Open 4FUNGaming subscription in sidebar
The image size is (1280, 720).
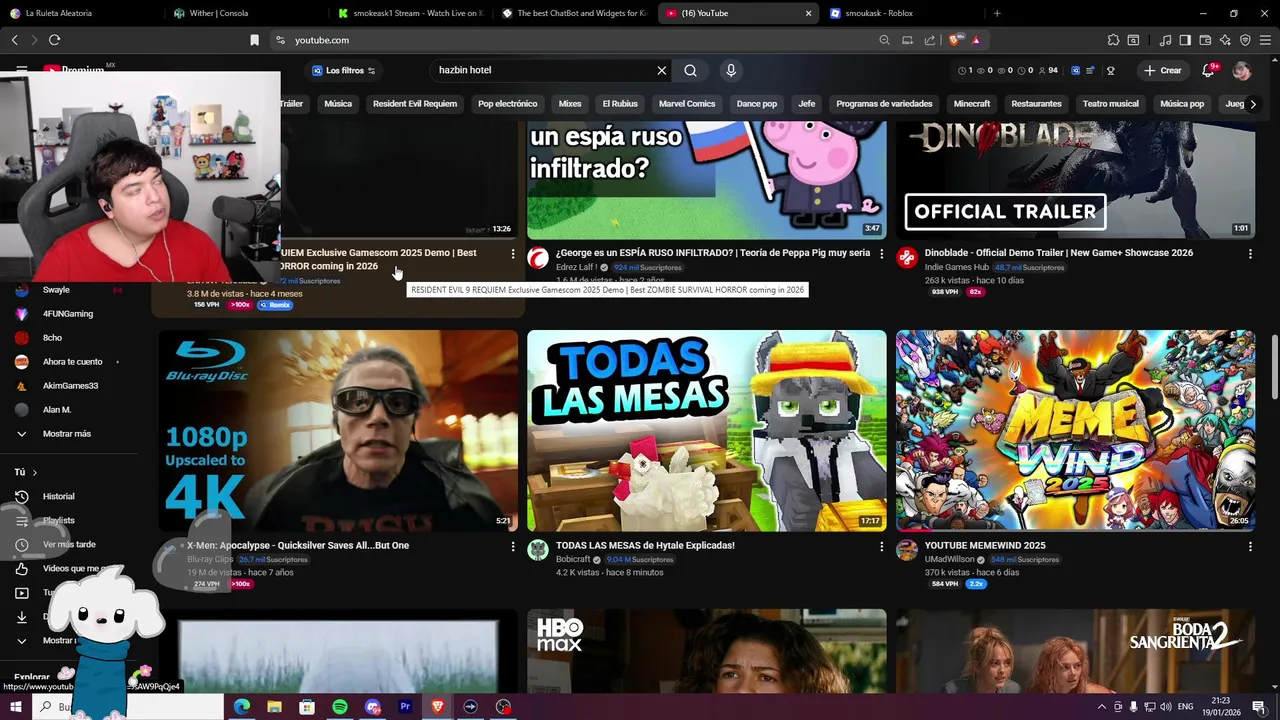pyautogui.click(x=67, y=314)
